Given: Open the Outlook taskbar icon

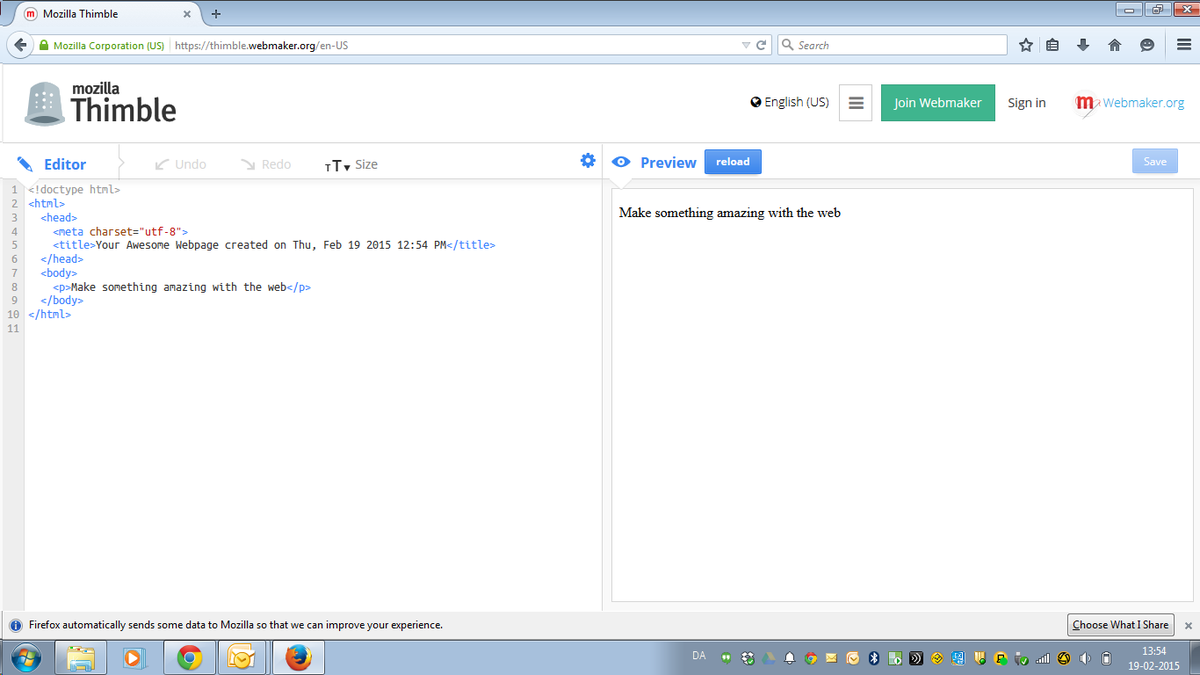Looking at the screenshot, I should 242,657.
